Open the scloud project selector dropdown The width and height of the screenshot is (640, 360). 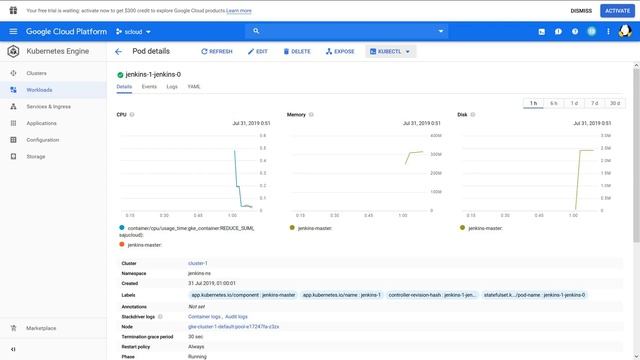pyautogui.click(x=133, y=31)
